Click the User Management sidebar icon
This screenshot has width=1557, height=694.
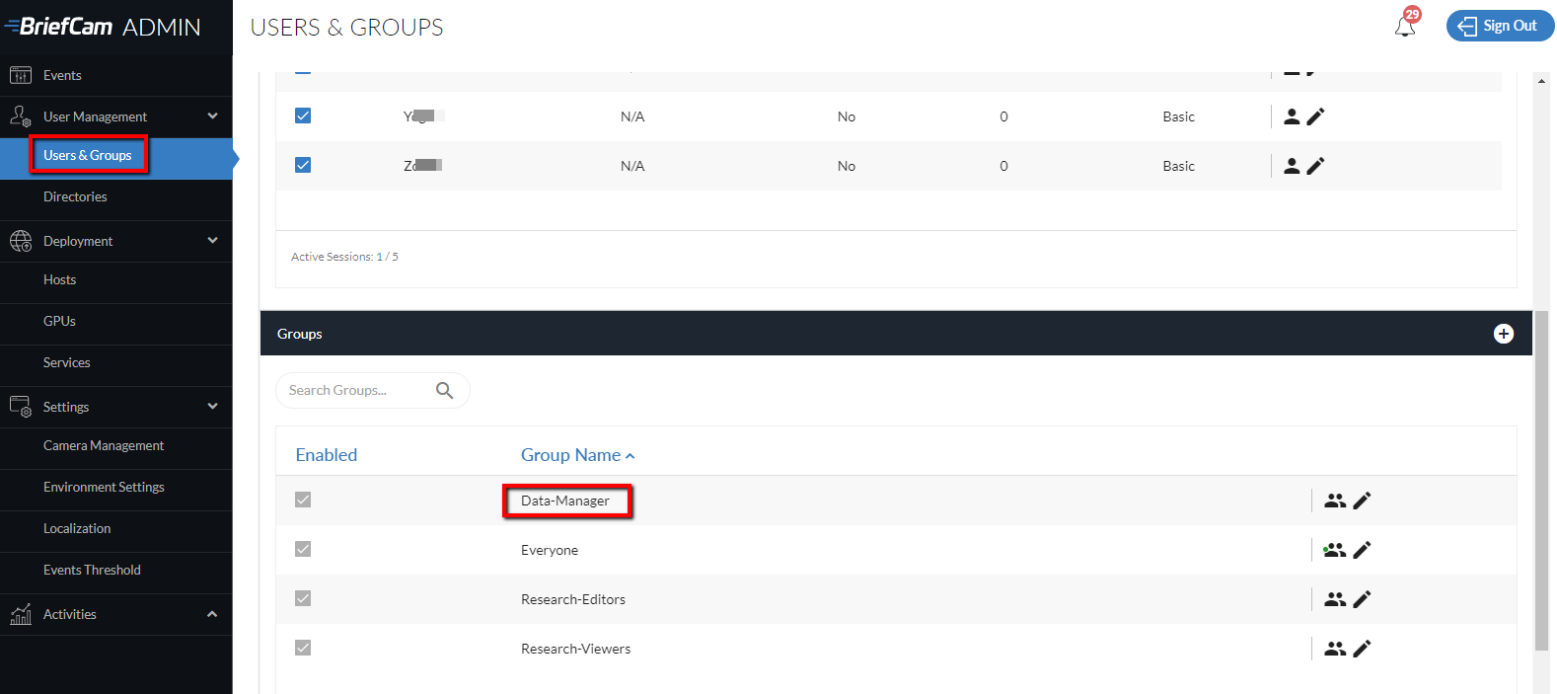coord(21,117)
